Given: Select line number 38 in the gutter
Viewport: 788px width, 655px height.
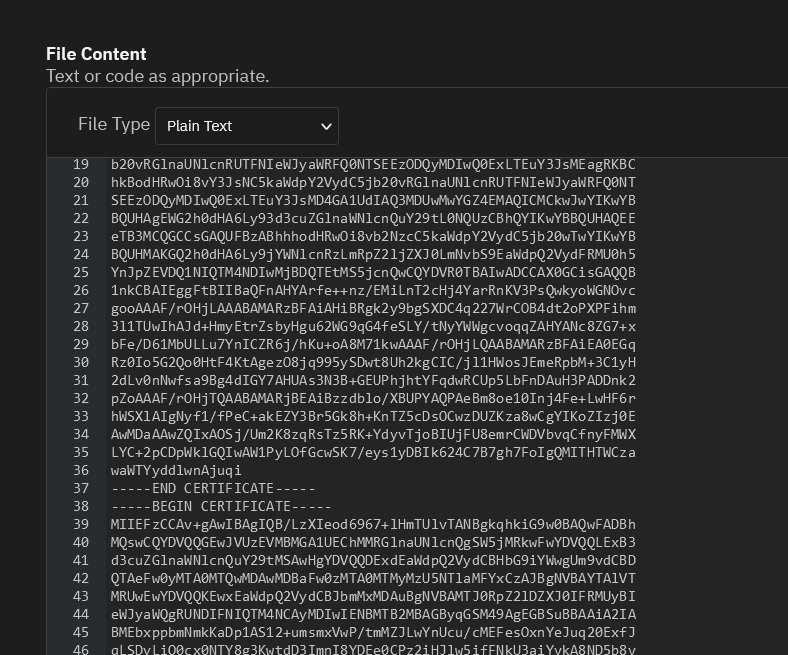Looking at the screenshot, I should point(81,506).
